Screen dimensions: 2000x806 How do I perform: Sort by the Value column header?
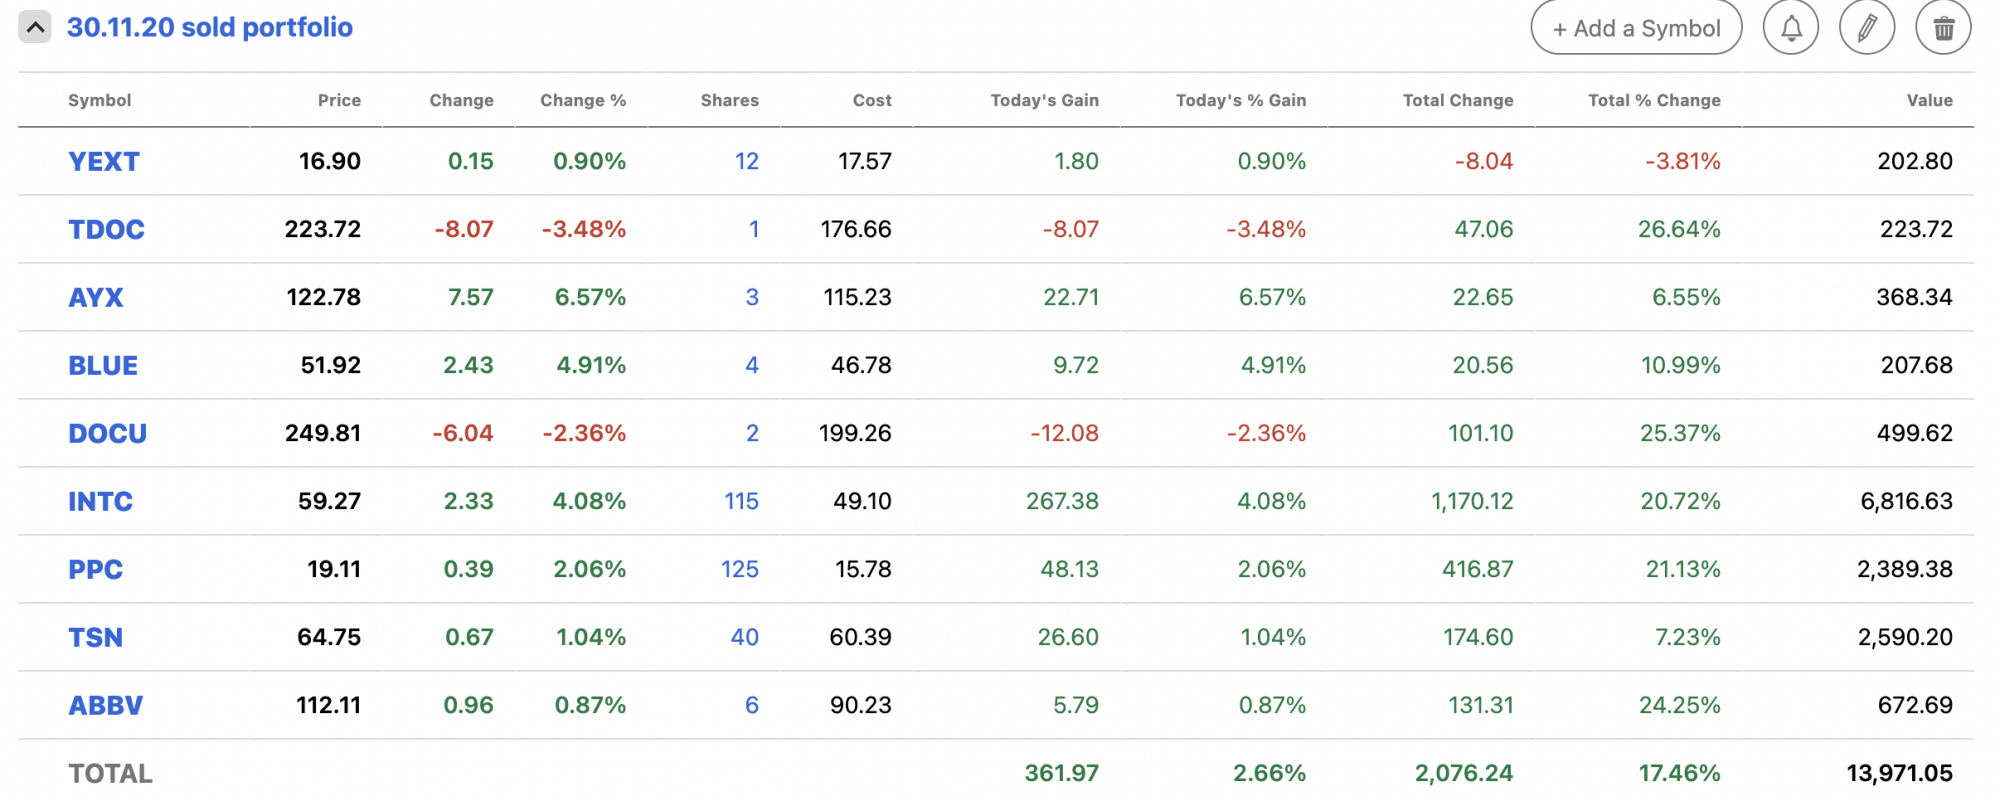click(x=1929, y=100)
